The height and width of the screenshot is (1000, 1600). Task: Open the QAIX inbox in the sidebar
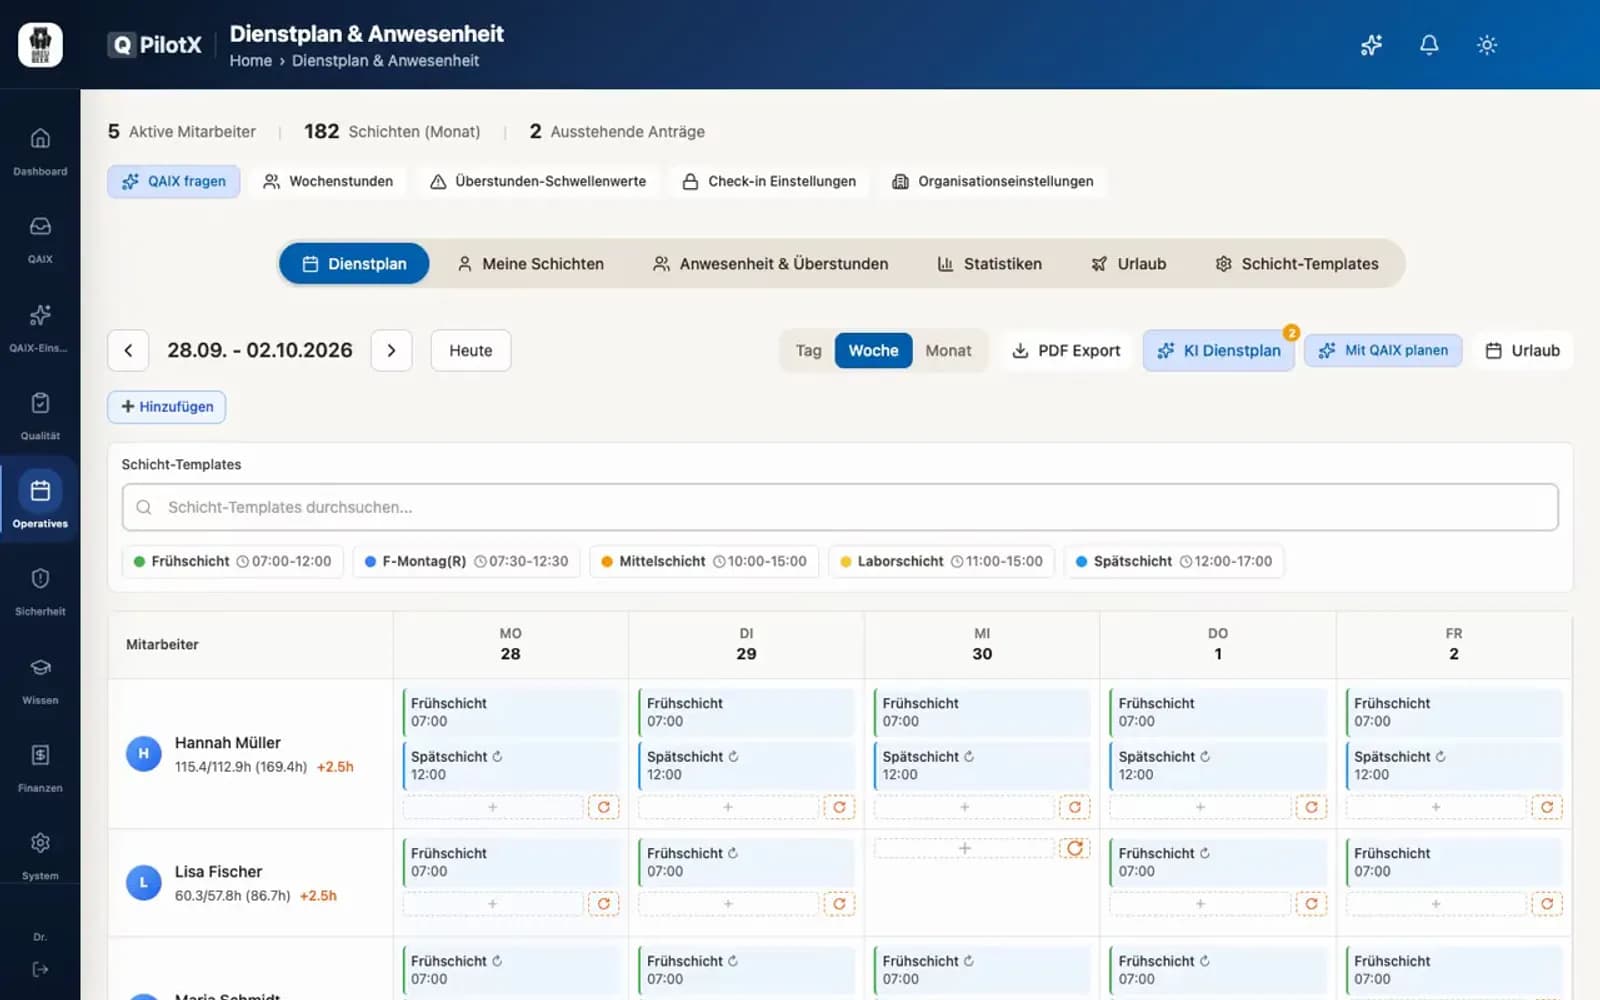click(40, 238)
